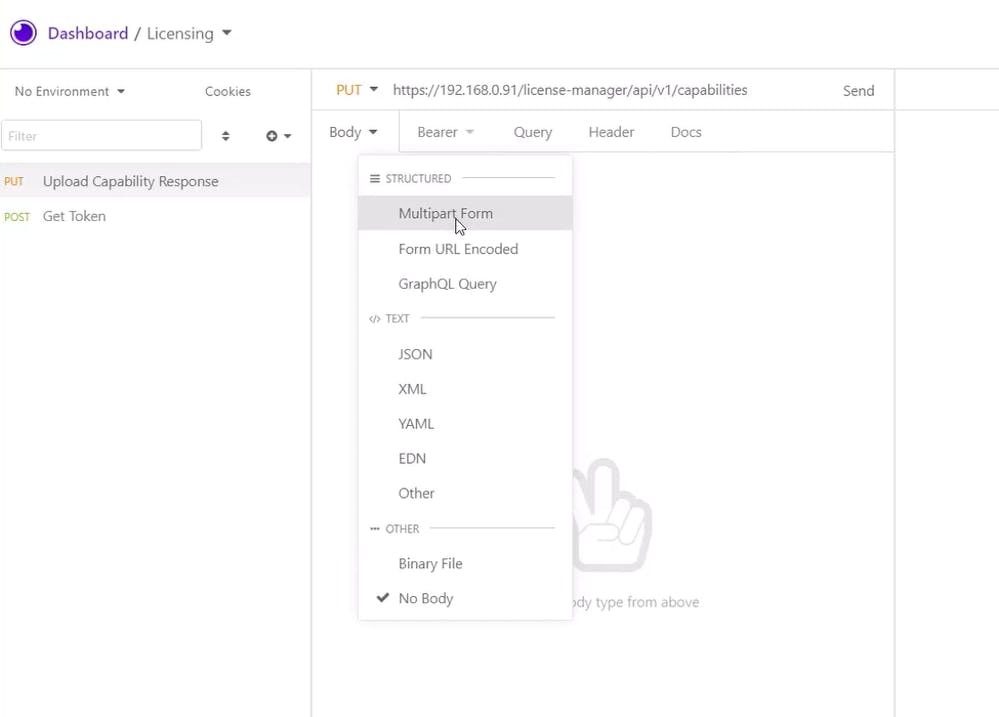The width and height of the screenshot is (999, 717).
Task: Click the Insomnia logo icon
Action: pyautogui.click(x=24, y=33)
